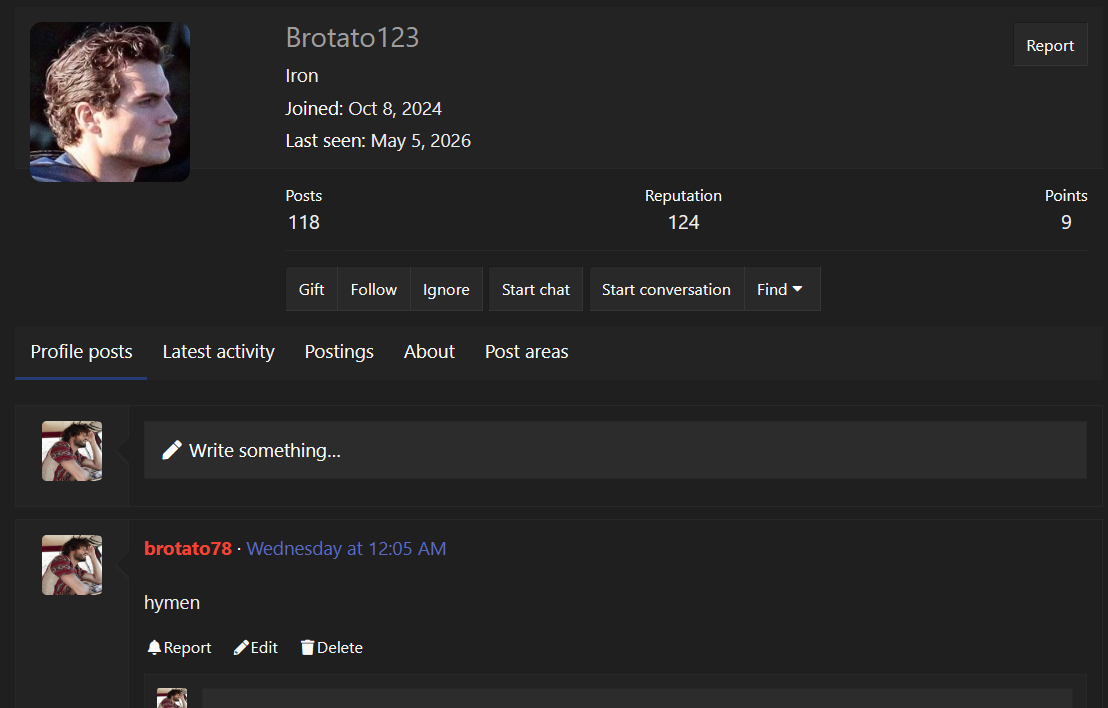Click Start conversation button
This screenshot has height=708, width=1108.
pyautogui.click(x=666, y=290)
